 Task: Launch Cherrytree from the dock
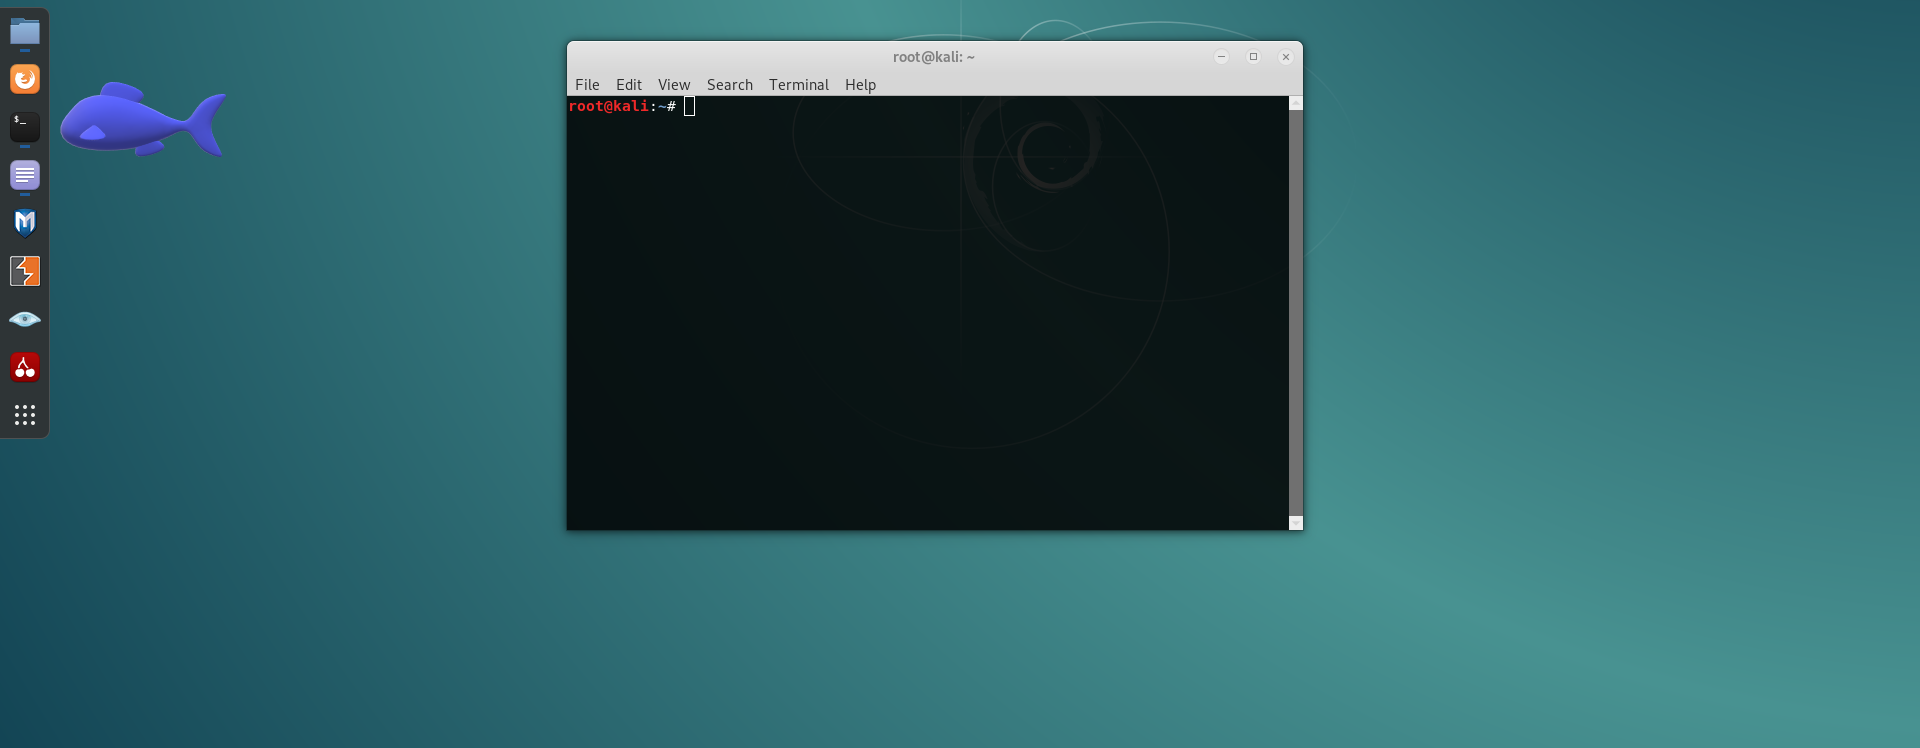[x=25, y=367]
